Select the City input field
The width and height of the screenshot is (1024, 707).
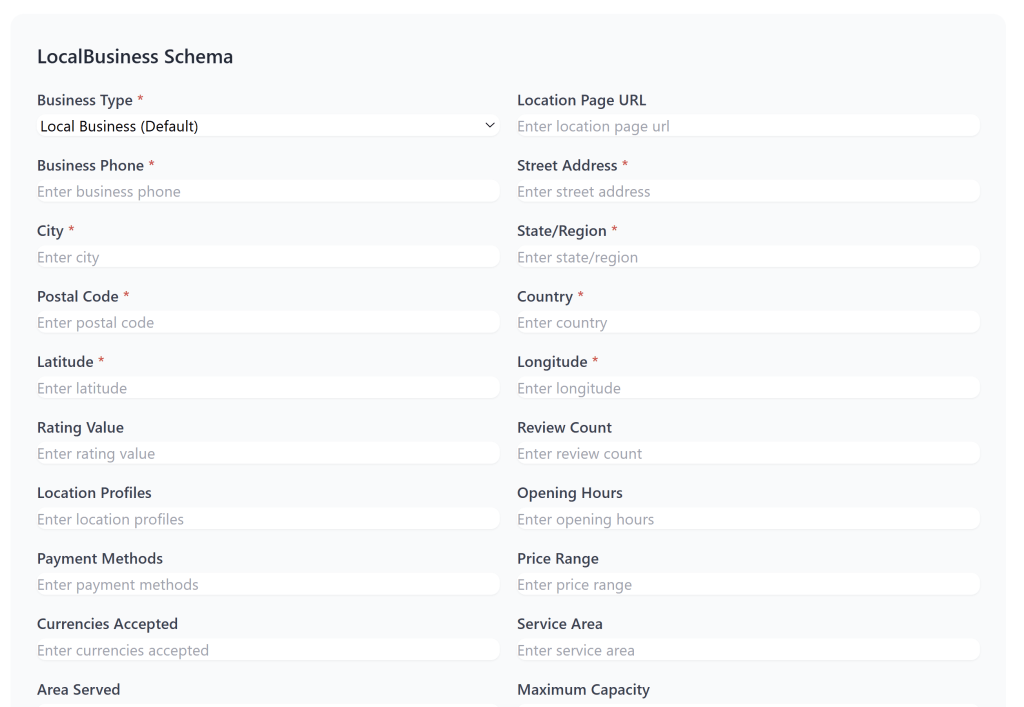[x=267, y=257]
